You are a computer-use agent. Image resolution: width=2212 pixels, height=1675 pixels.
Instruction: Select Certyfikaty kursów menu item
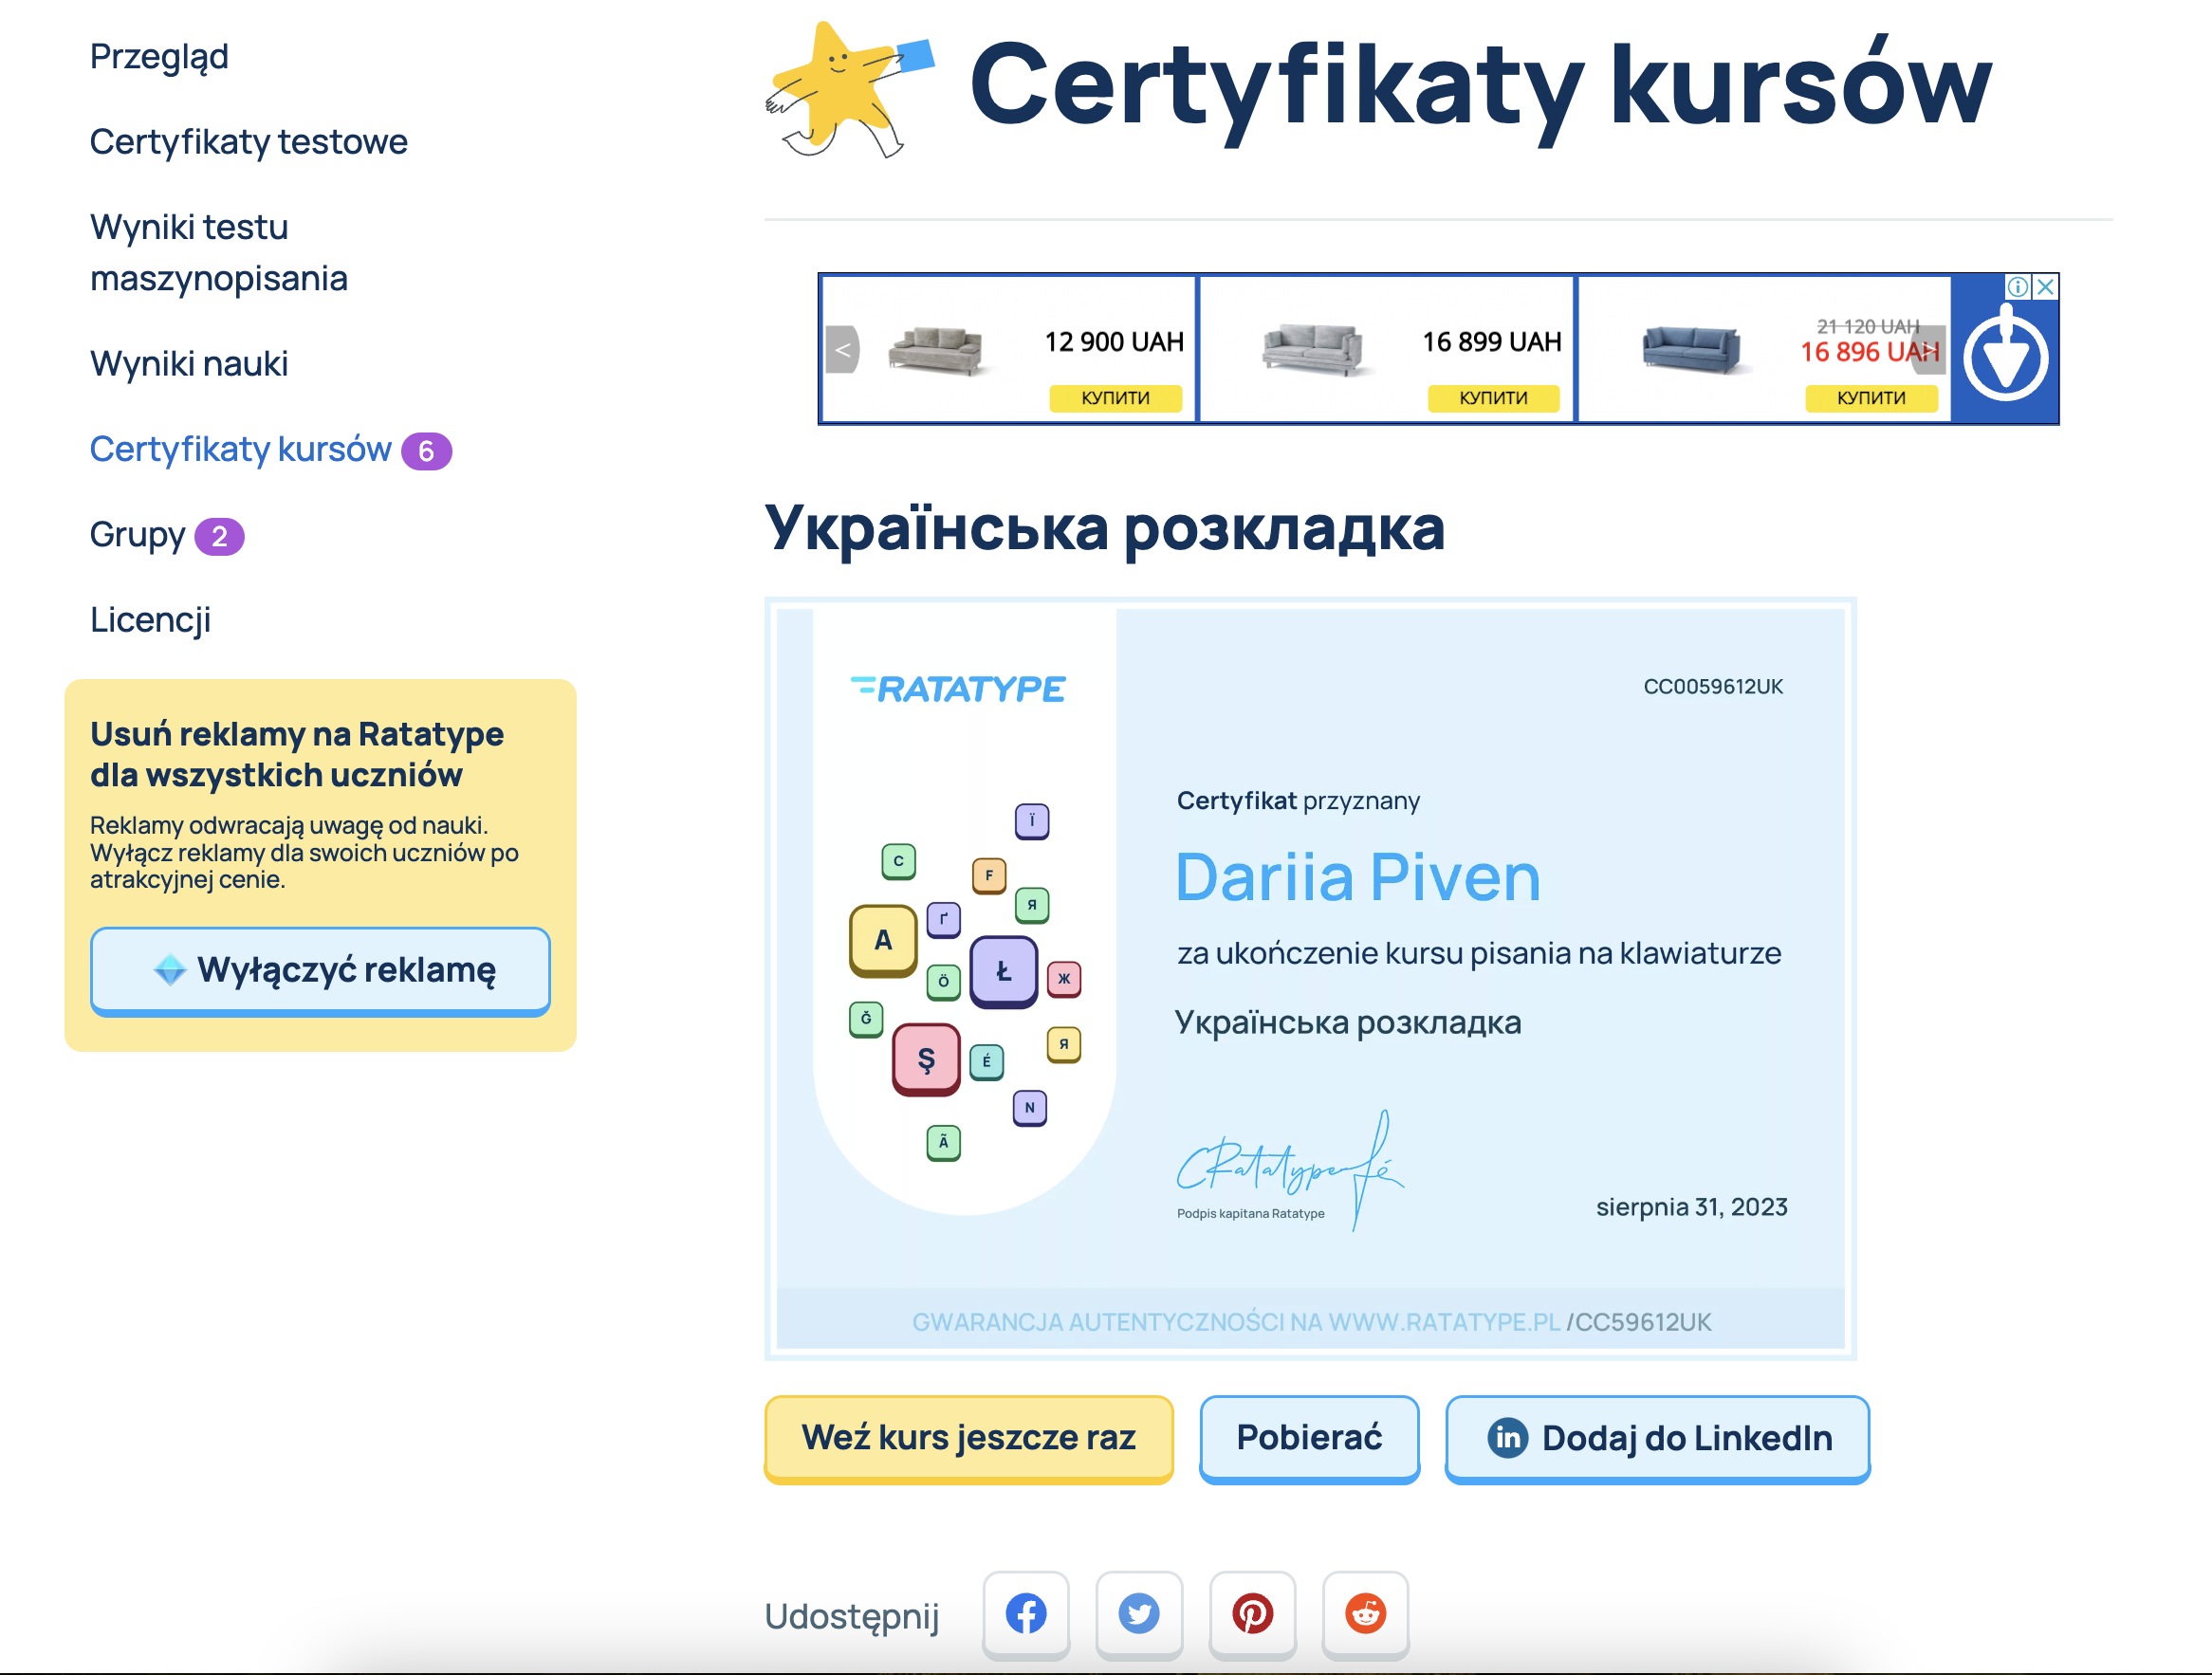[x=240, y=449]
